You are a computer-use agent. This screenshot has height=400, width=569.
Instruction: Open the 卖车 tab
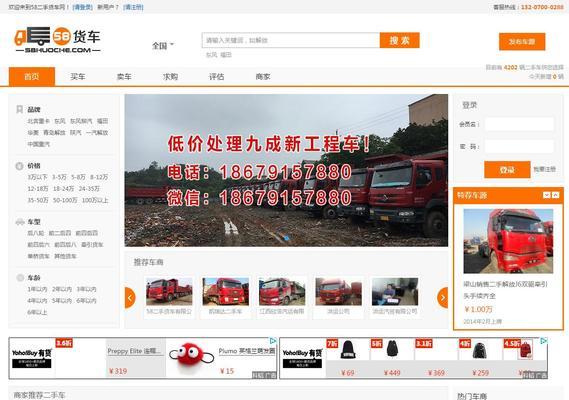click(124, 77)
